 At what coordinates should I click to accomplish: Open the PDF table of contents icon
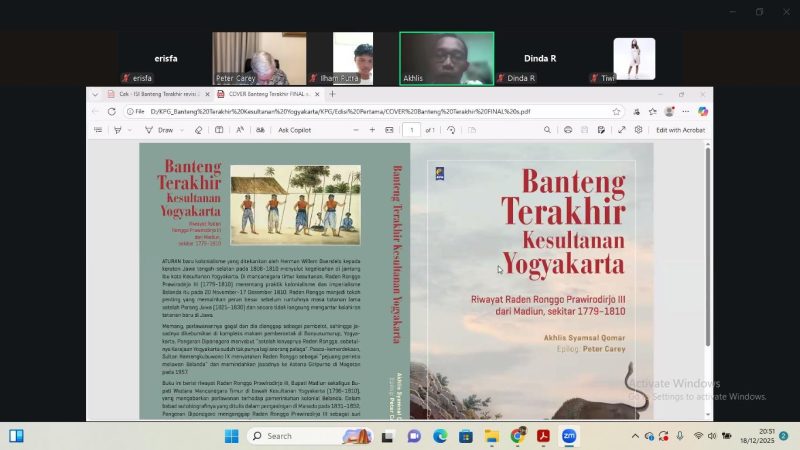coord(96,130)
